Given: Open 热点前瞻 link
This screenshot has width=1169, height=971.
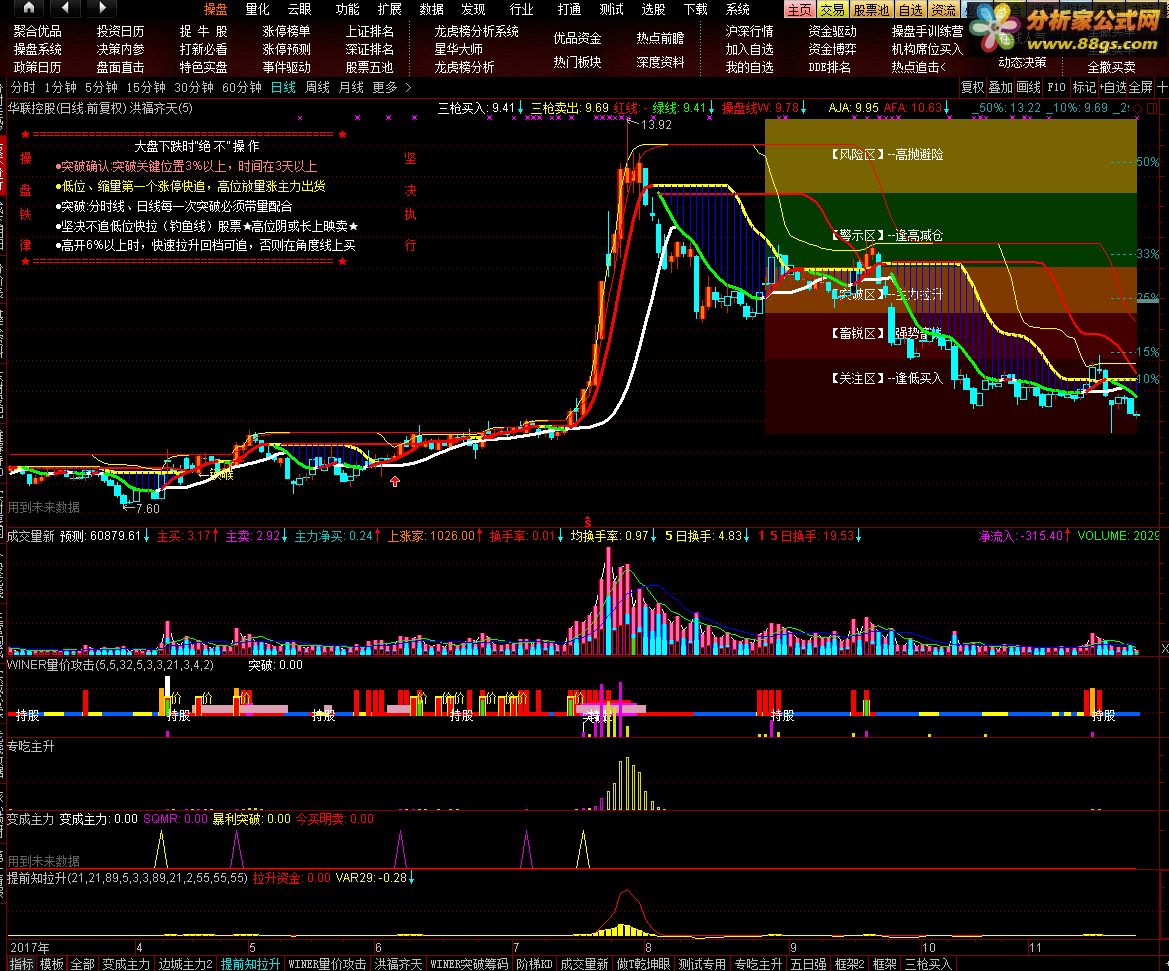Looking at the screenshot, I should pos(660,37).
